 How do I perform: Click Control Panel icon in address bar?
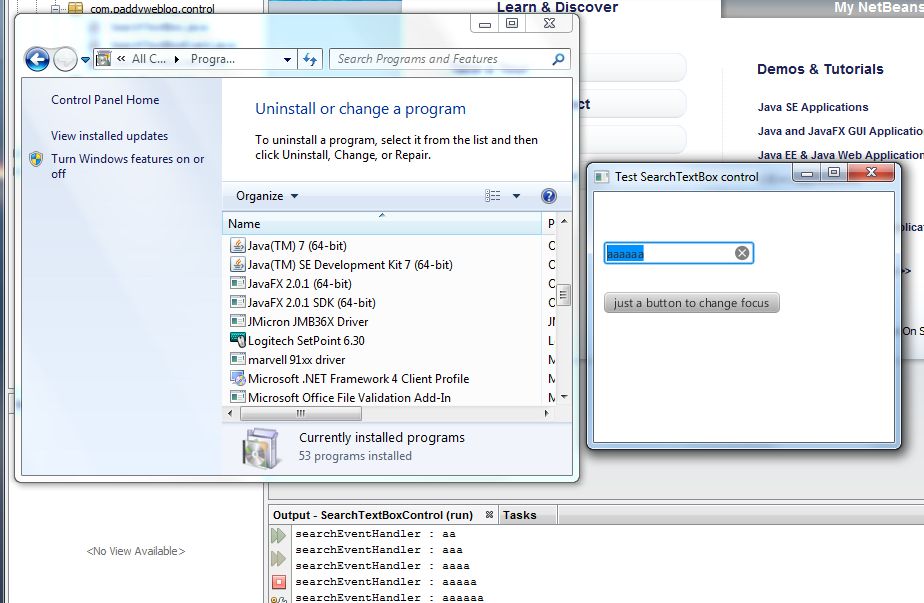coord(104,59)
